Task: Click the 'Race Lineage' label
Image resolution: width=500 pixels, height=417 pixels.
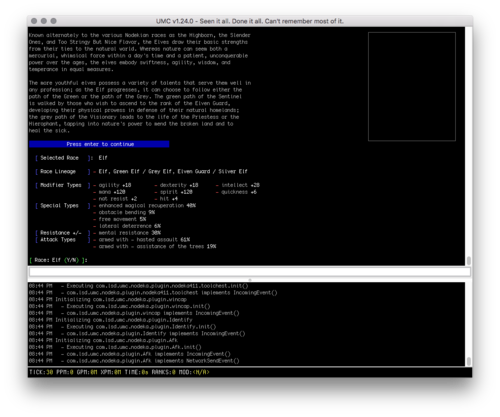Action: (58, 171)
